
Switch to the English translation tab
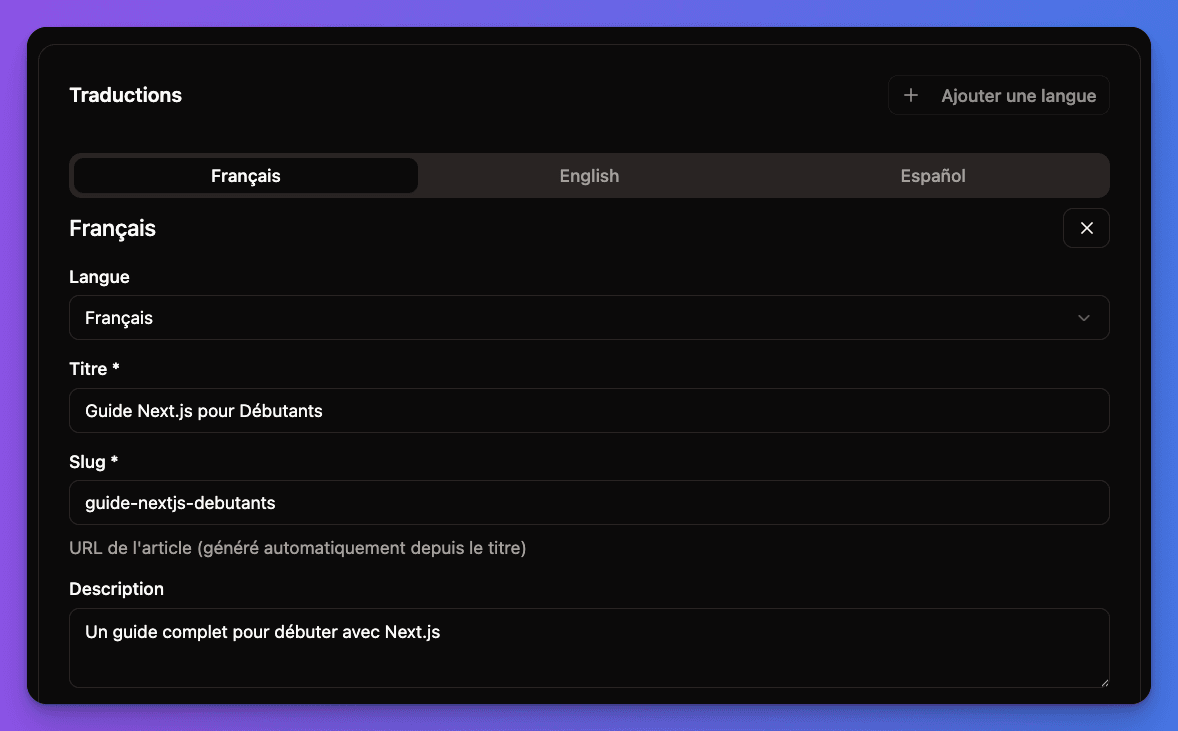point(589,175)
